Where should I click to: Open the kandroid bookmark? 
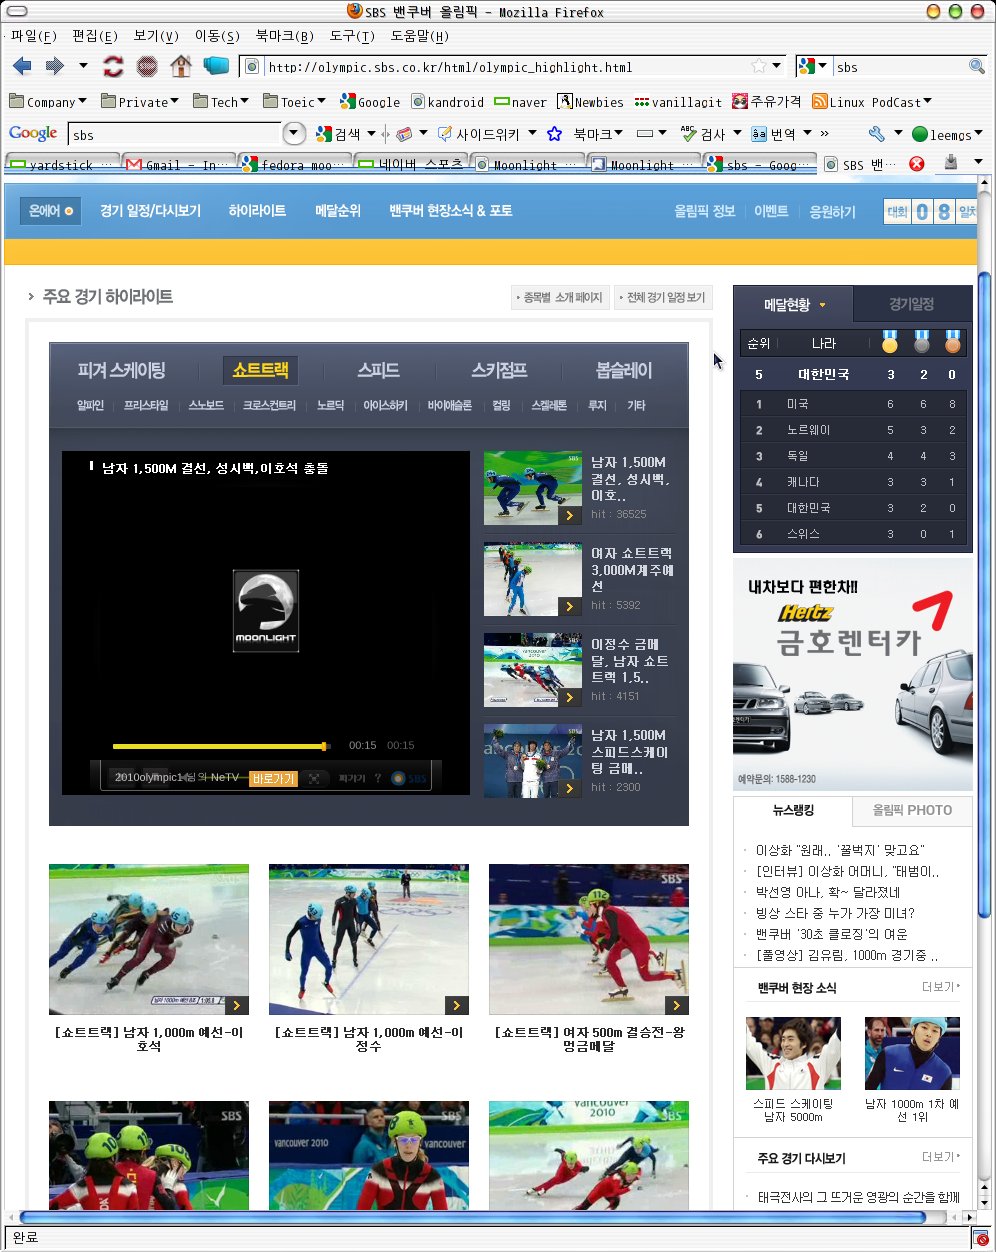point(447,101)
